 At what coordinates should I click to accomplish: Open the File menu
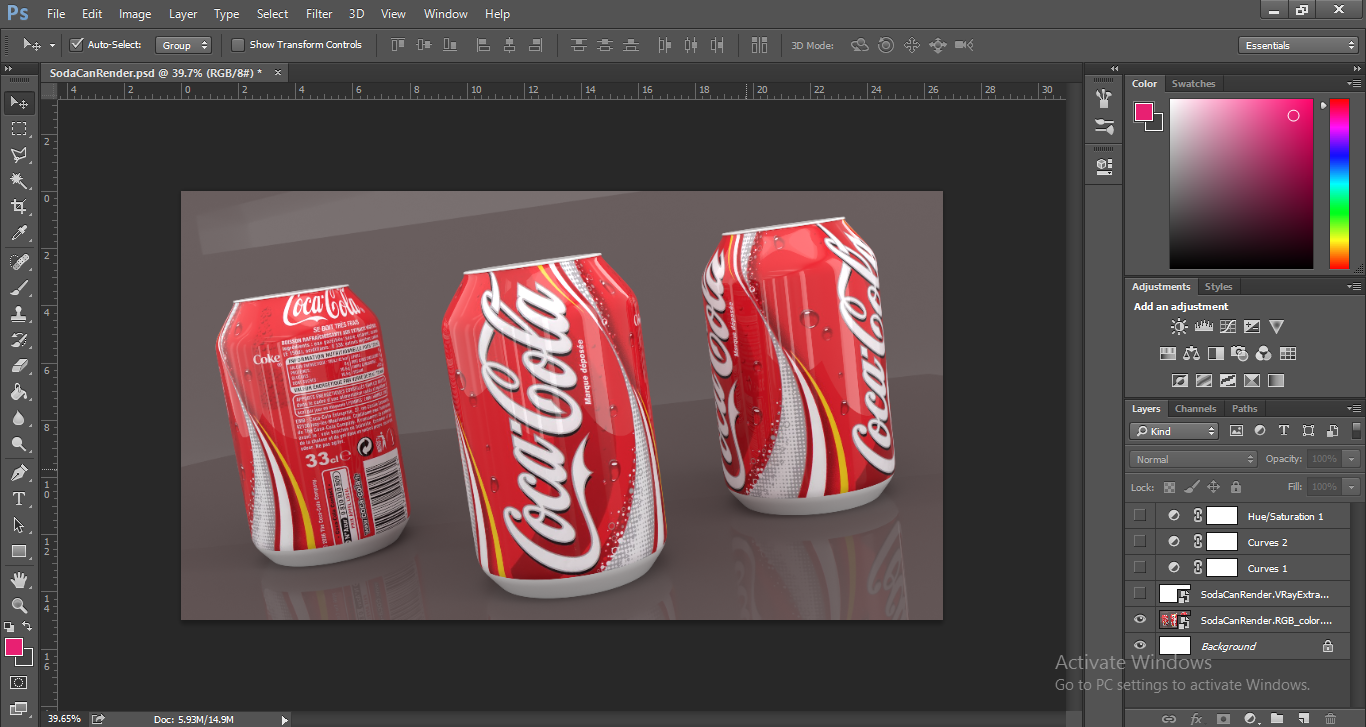tap(56, 14)
